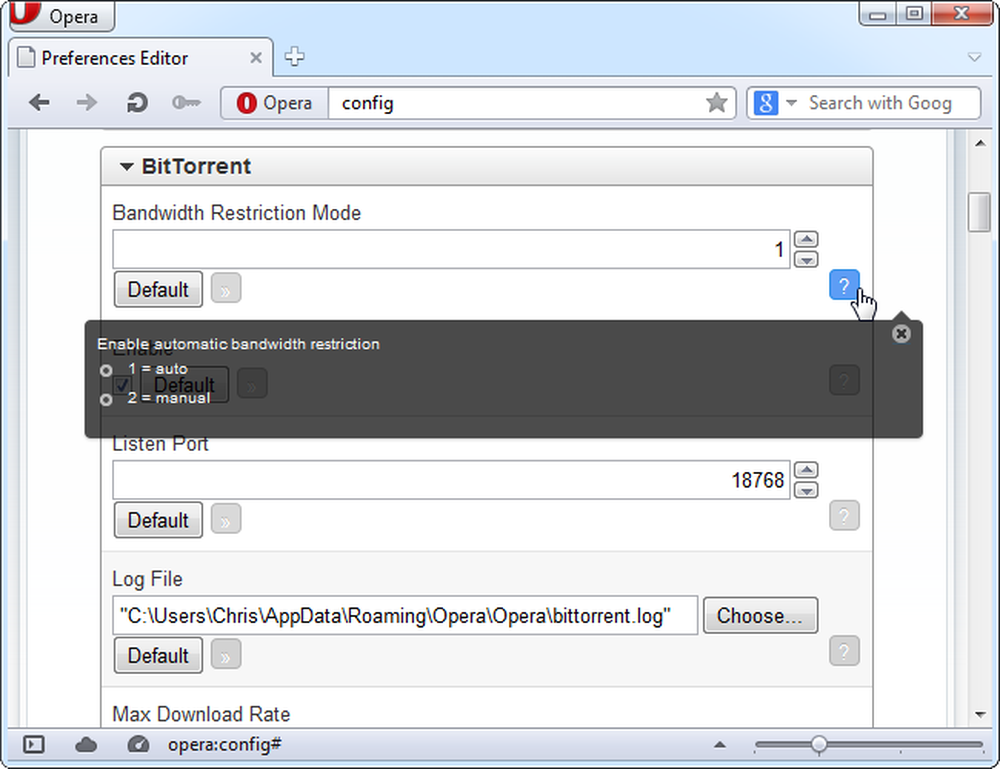Click Opera Turbo speedometer icon

pos(138,745)
